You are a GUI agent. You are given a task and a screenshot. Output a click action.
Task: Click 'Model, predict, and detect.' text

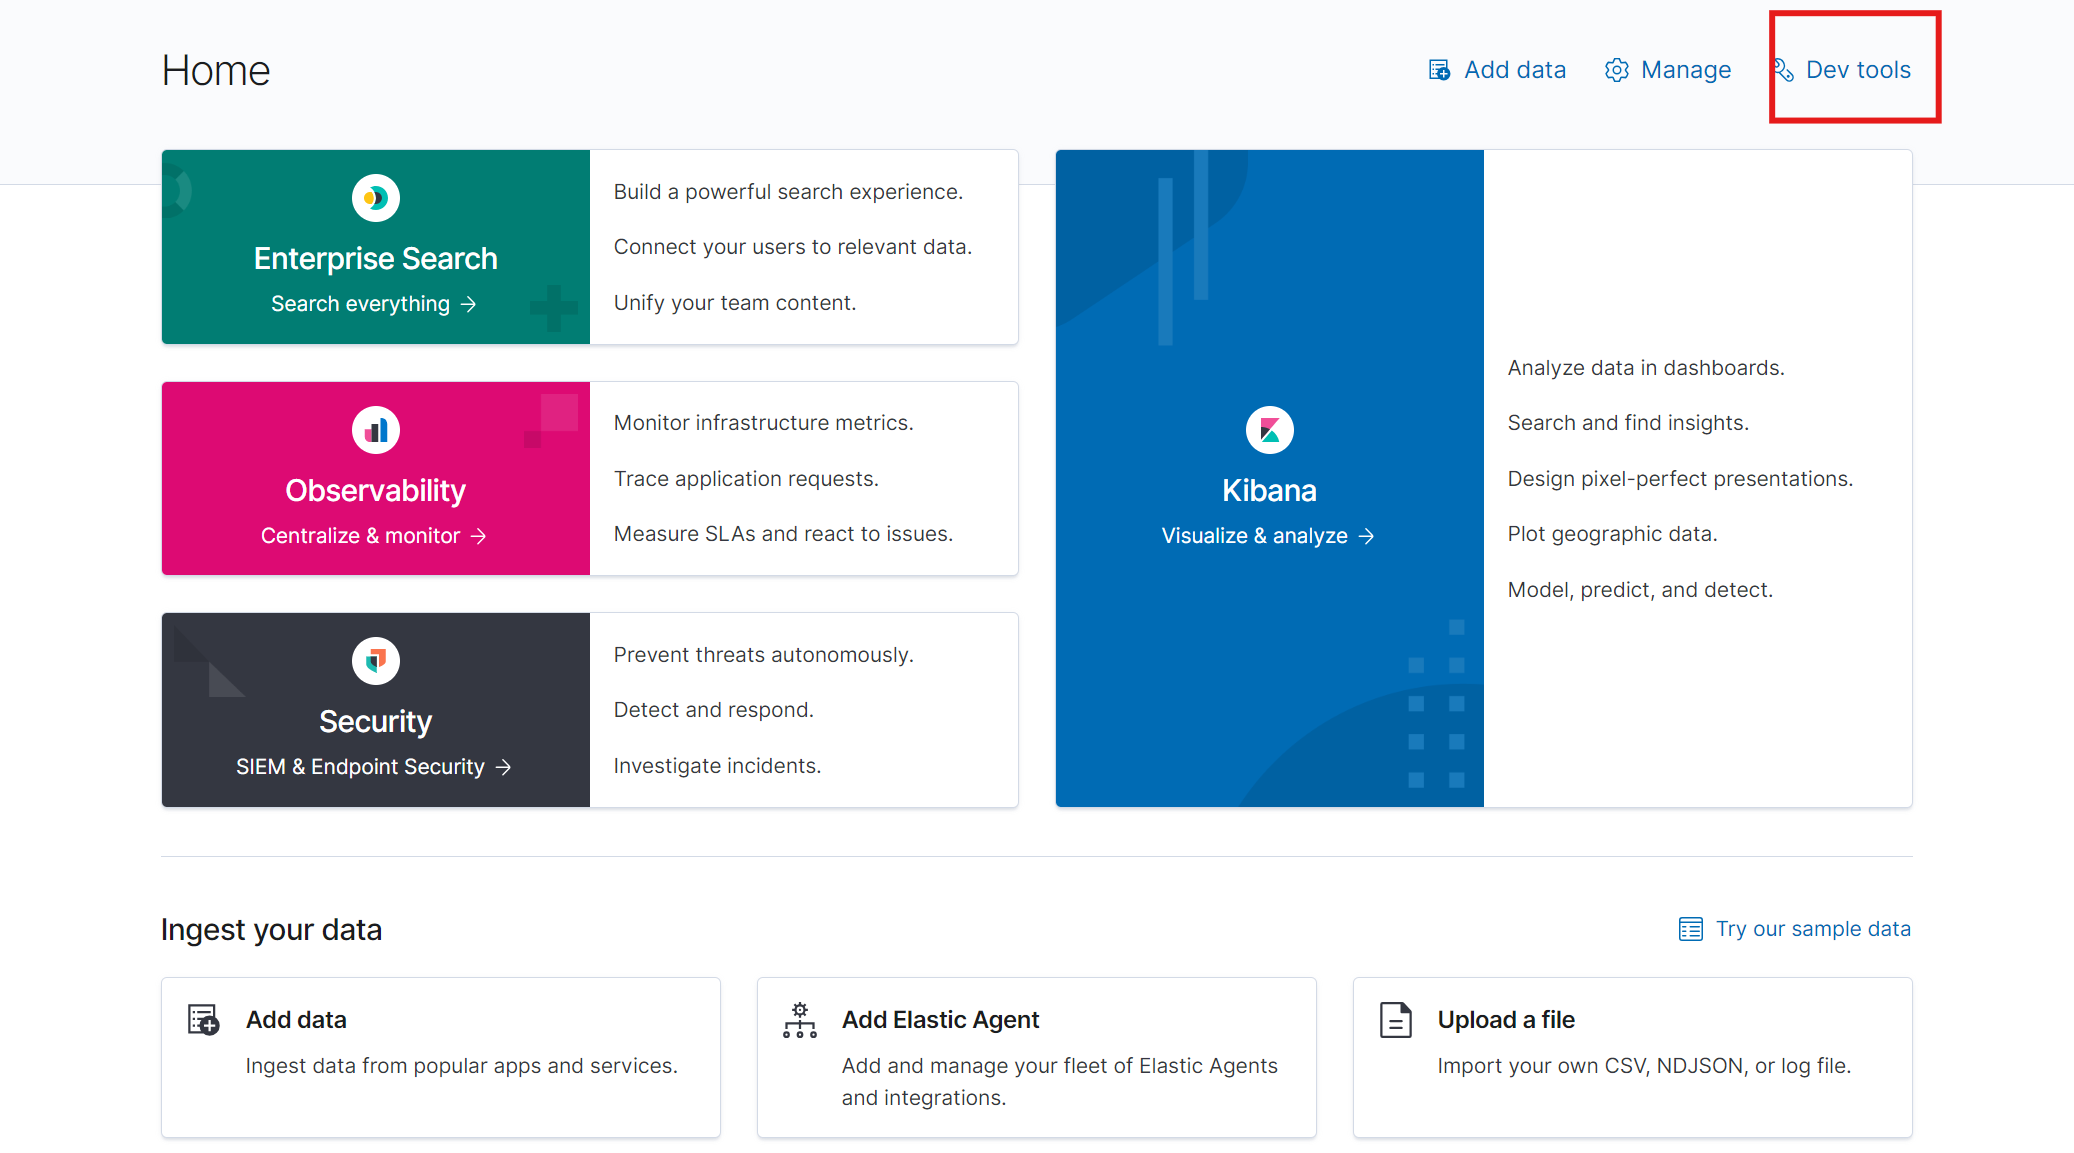(x=1641, y=590)
